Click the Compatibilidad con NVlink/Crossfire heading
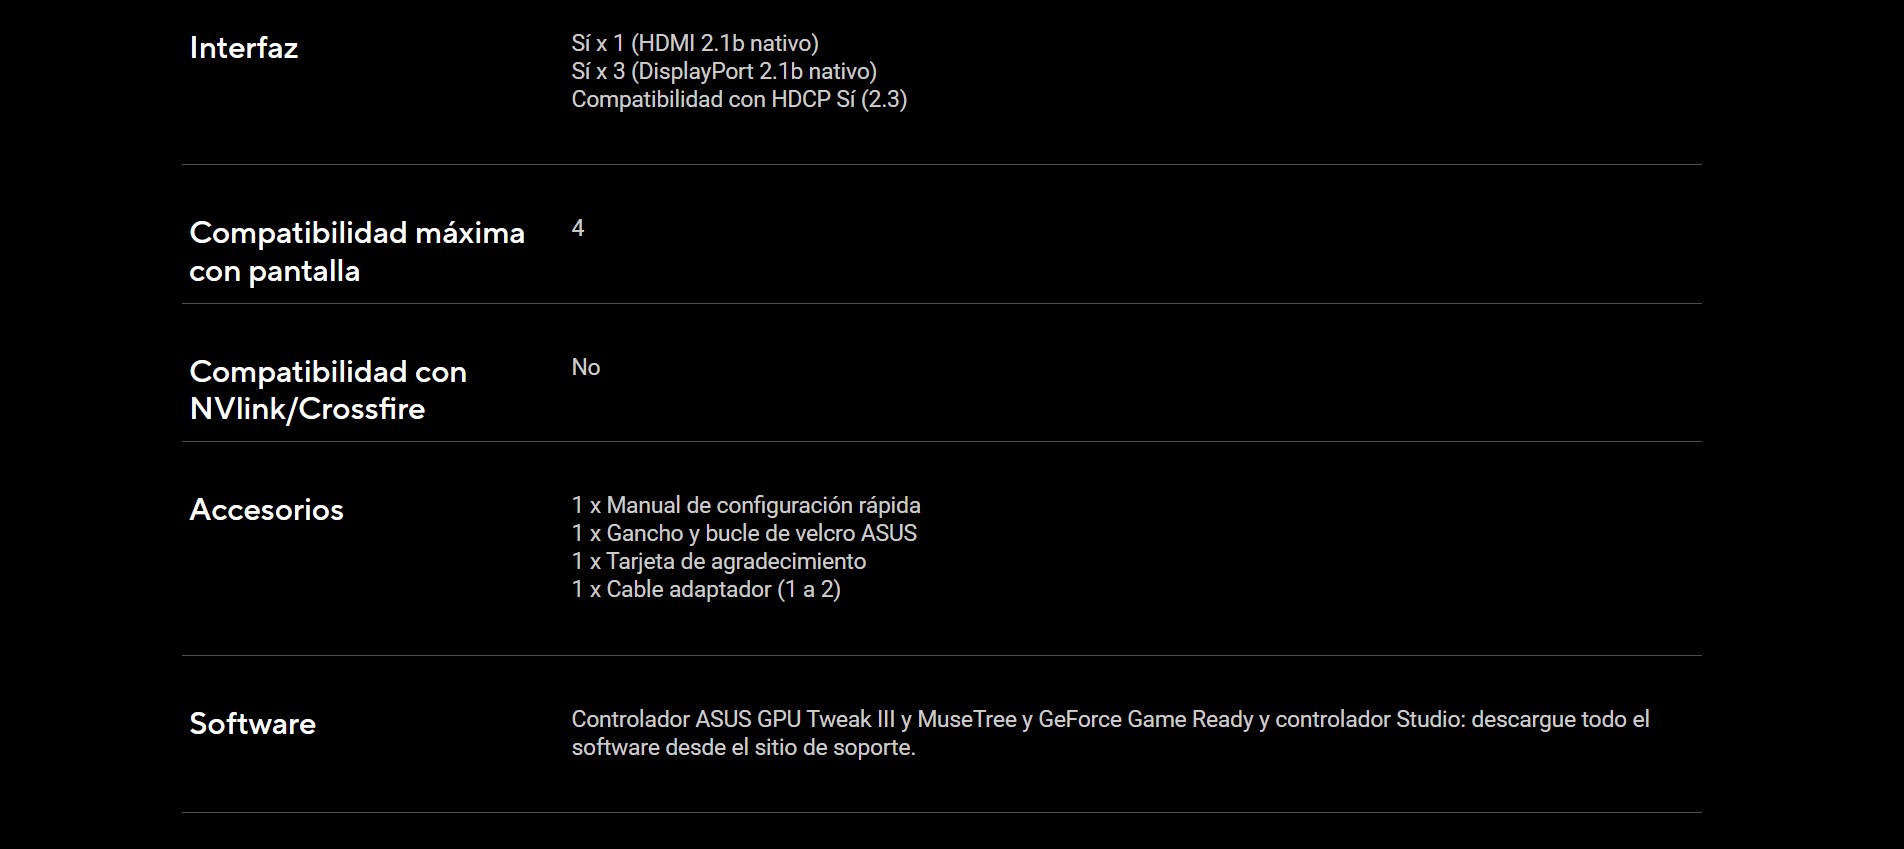The height and width of the screenshot is (849, 1904). (x=327, y=390)
